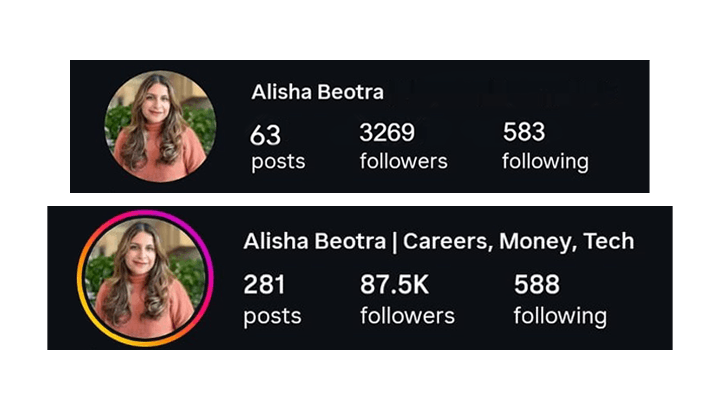
Task: Open the '588' following count
Action: [537, 284]
